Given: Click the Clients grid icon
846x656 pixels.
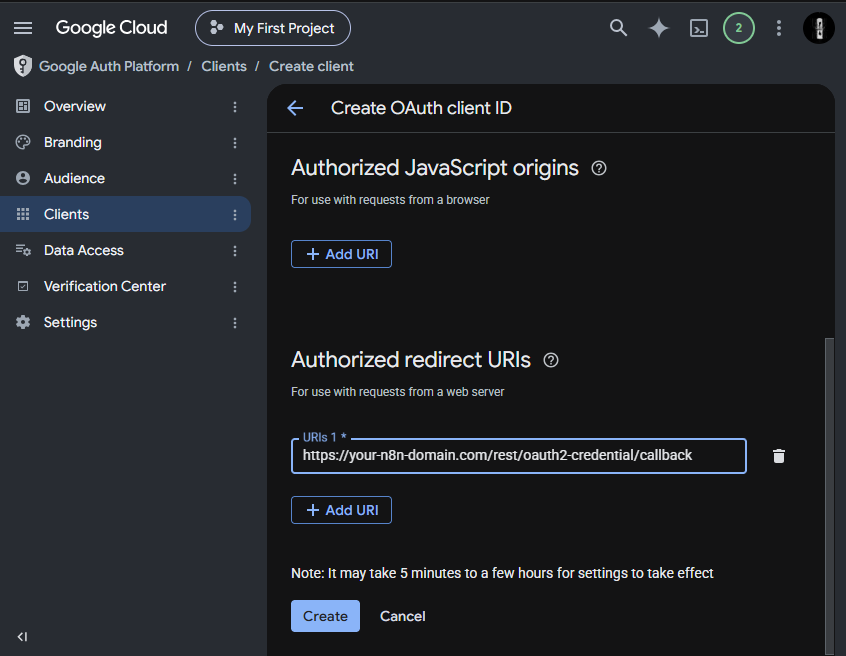Looking at the screenshot, I should [23, 214].
